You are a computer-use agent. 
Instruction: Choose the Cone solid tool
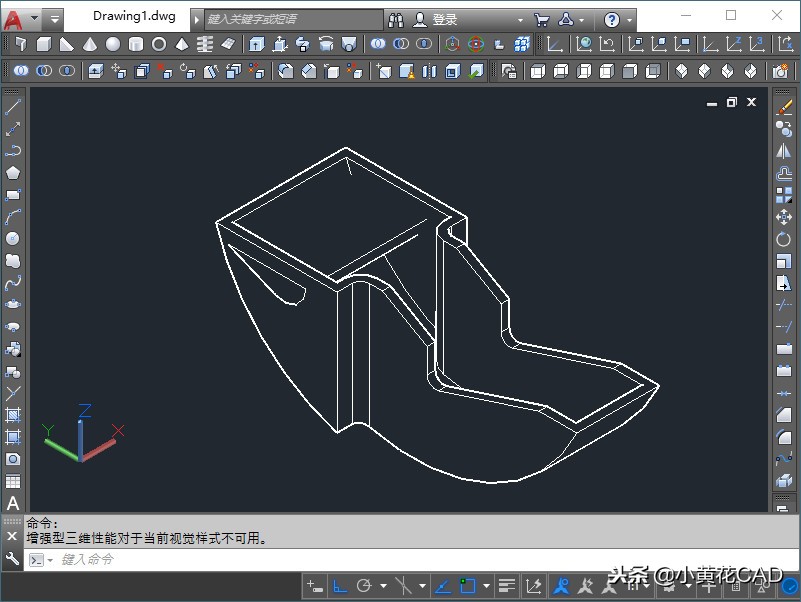click(90, 44)
